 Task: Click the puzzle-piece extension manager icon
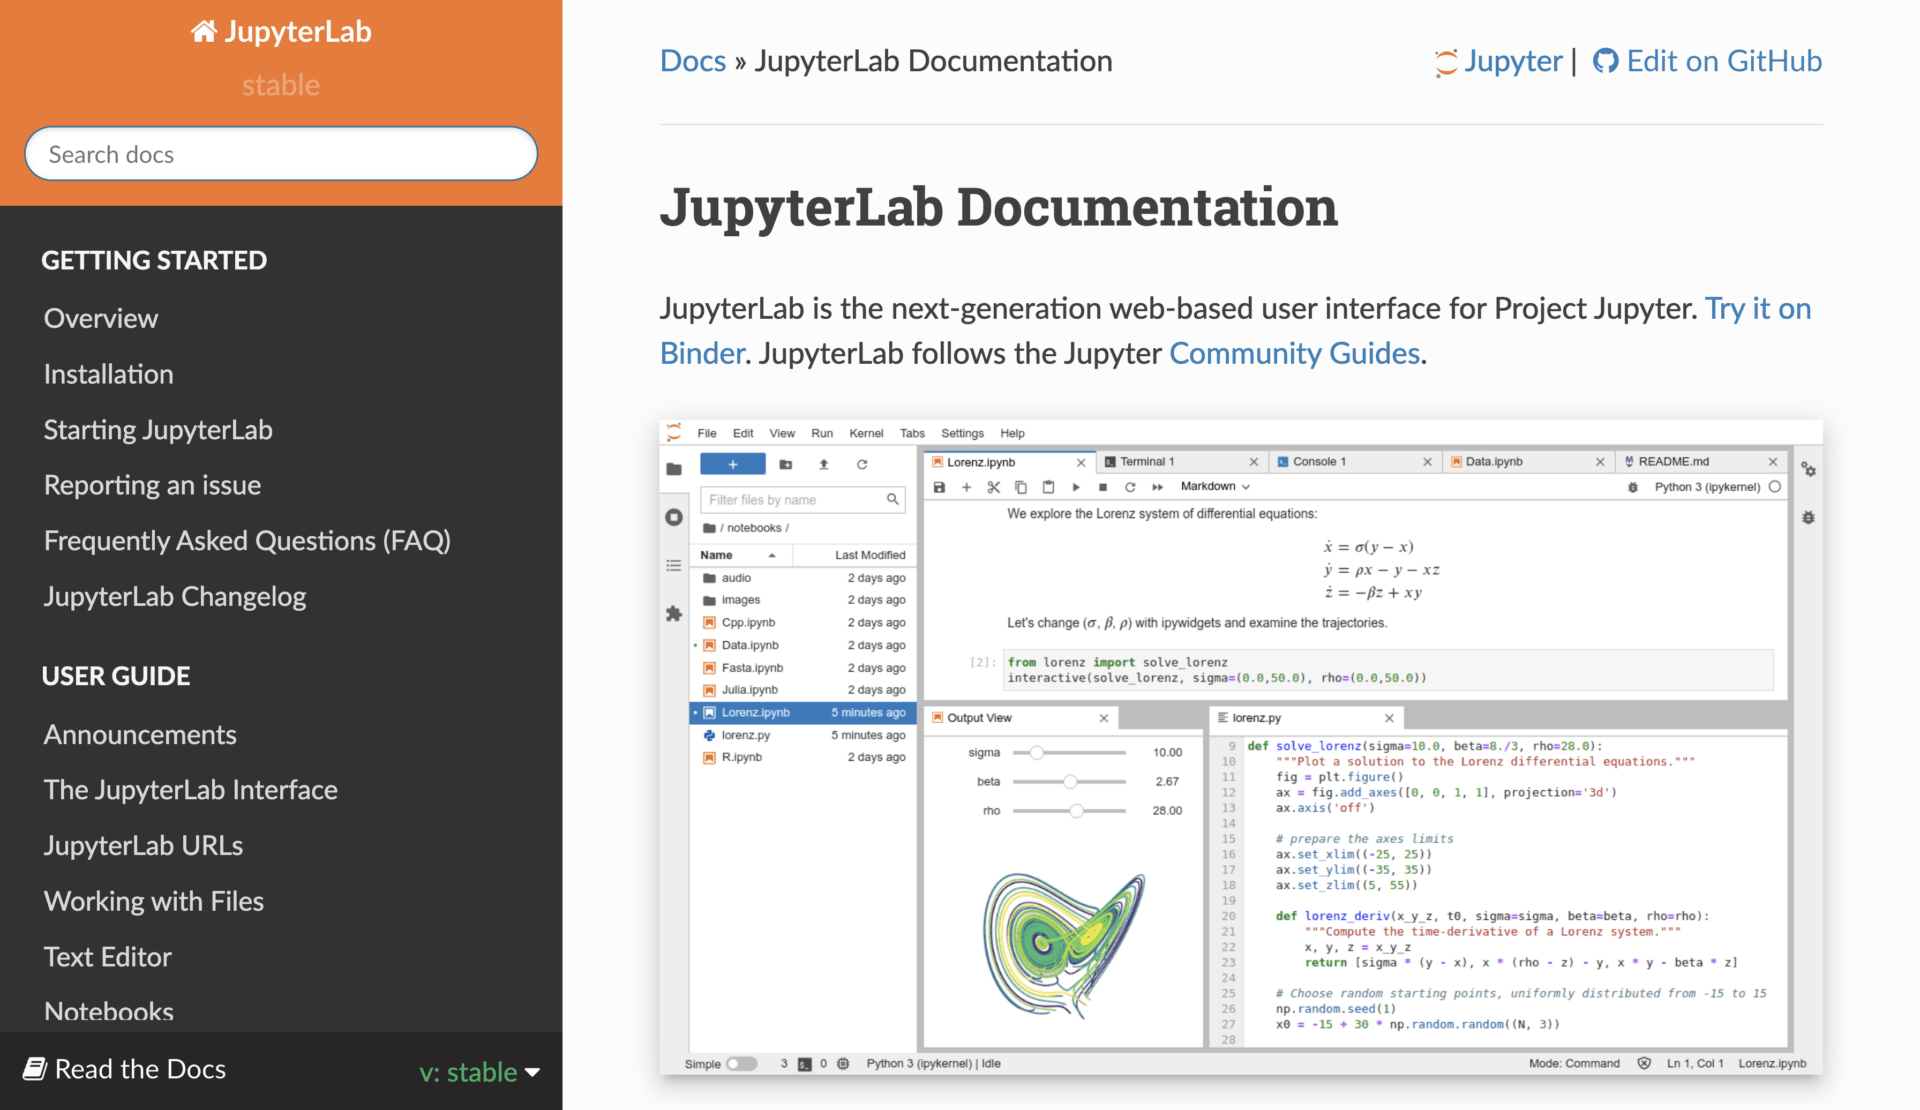point(674,613)
